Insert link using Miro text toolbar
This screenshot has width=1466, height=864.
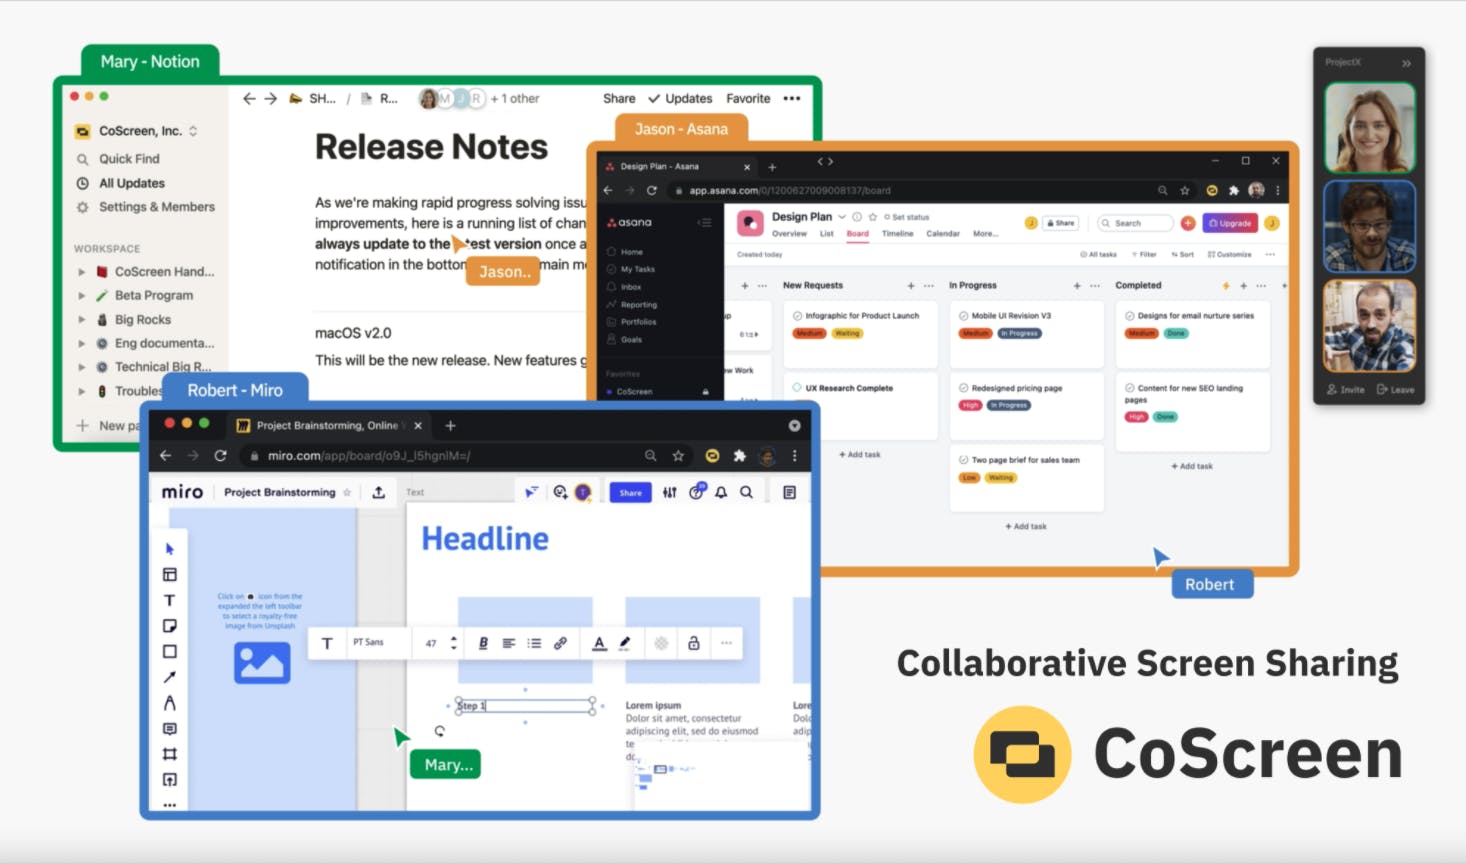pos(561,643)
